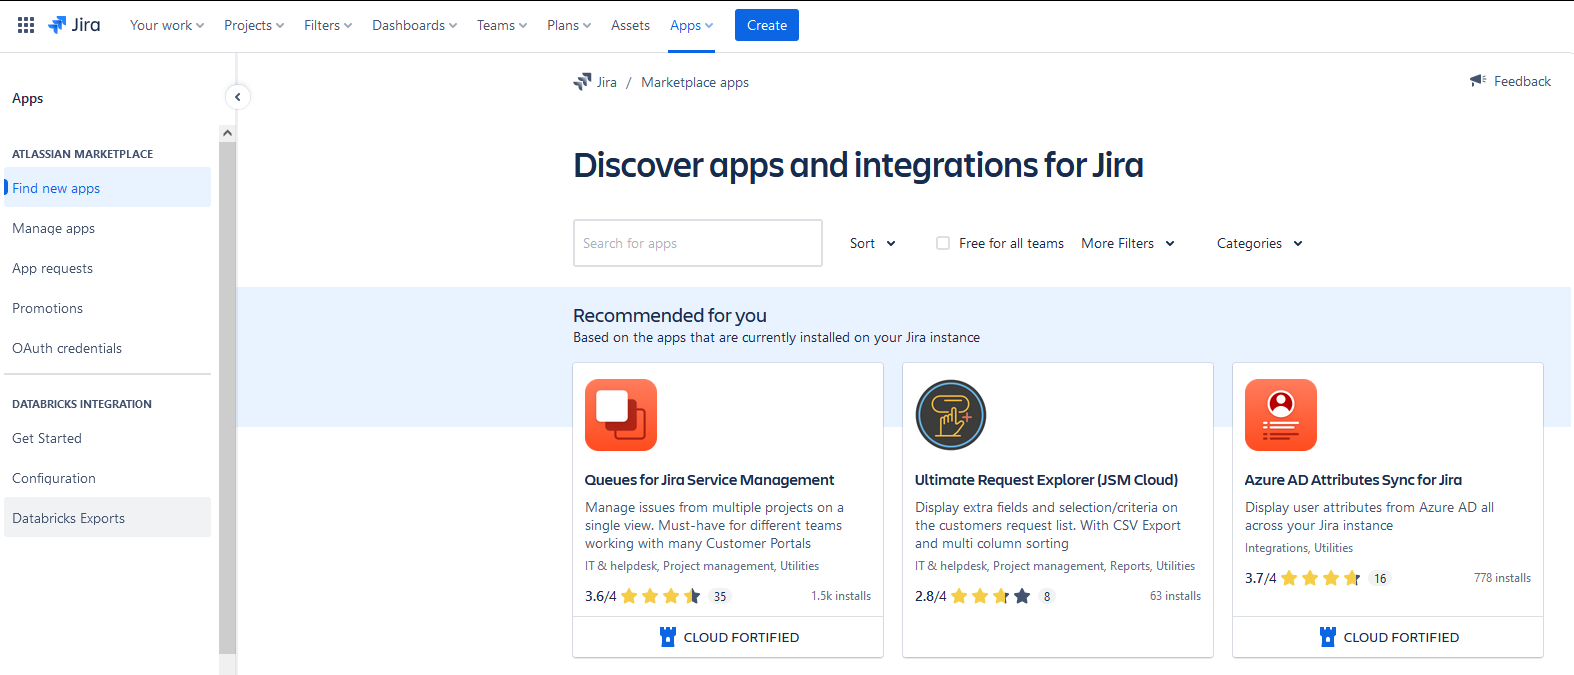Open Databricks Exports in sidebar
Image resolution: width=1574 pixels, height=675 pixels.
[69, 518]
